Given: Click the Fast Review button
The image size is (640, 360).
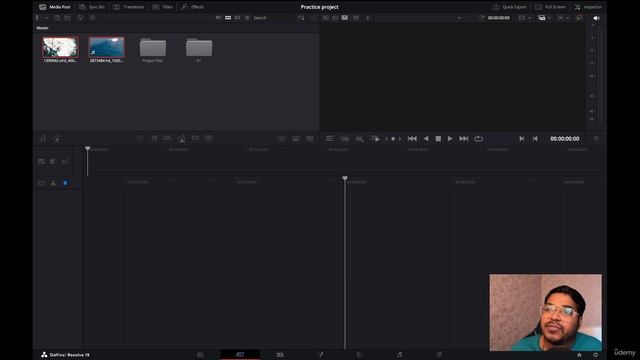Looking at the screenshot, I should (x=375, y=139).
